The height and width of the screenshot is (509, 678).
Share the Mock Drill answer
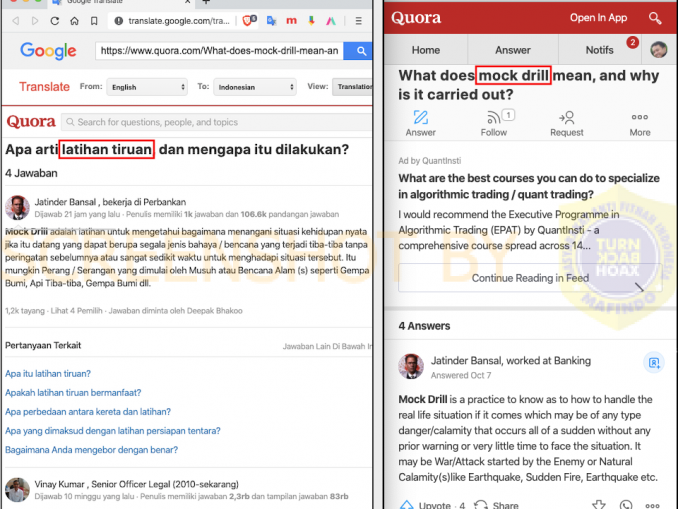click(x=496, y=505)
